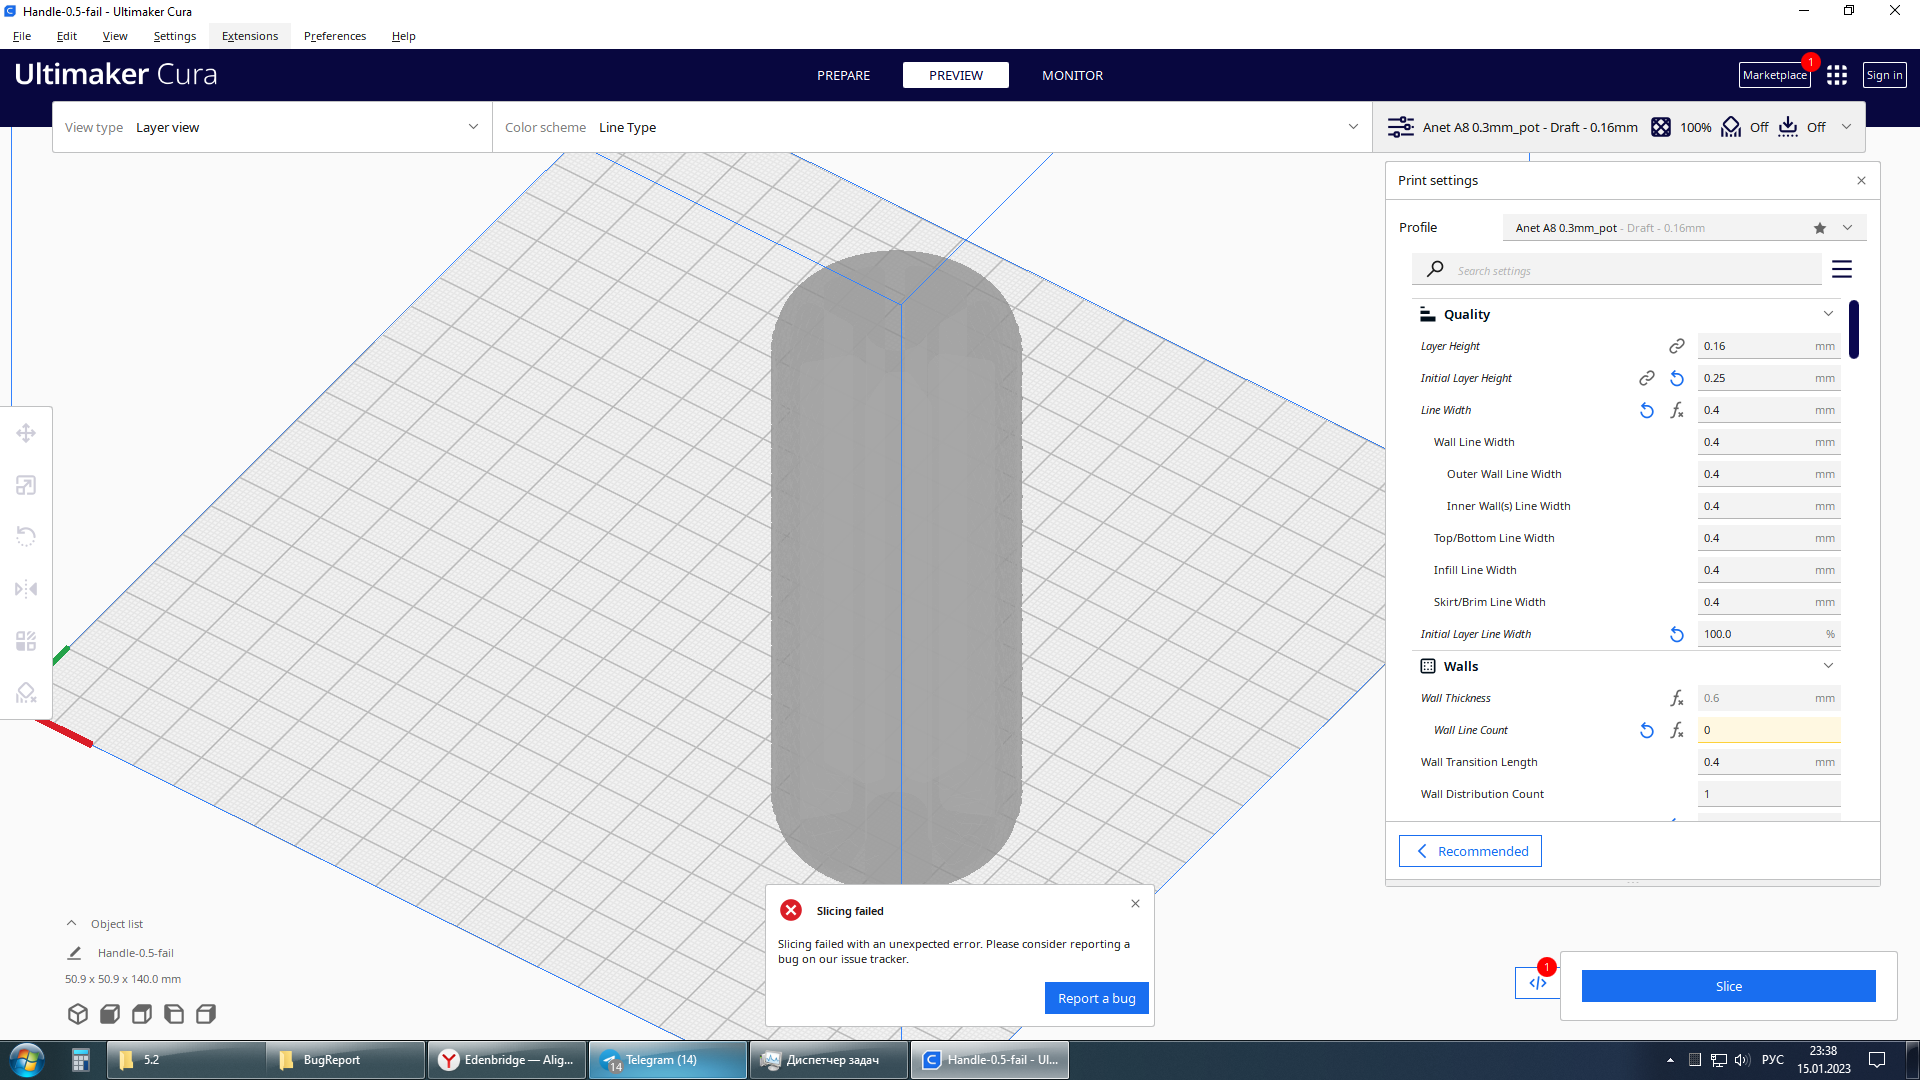Viewport: 1920px width, 1080px height.
Task: Mark profile as favorite with star
Action: 1820,228
